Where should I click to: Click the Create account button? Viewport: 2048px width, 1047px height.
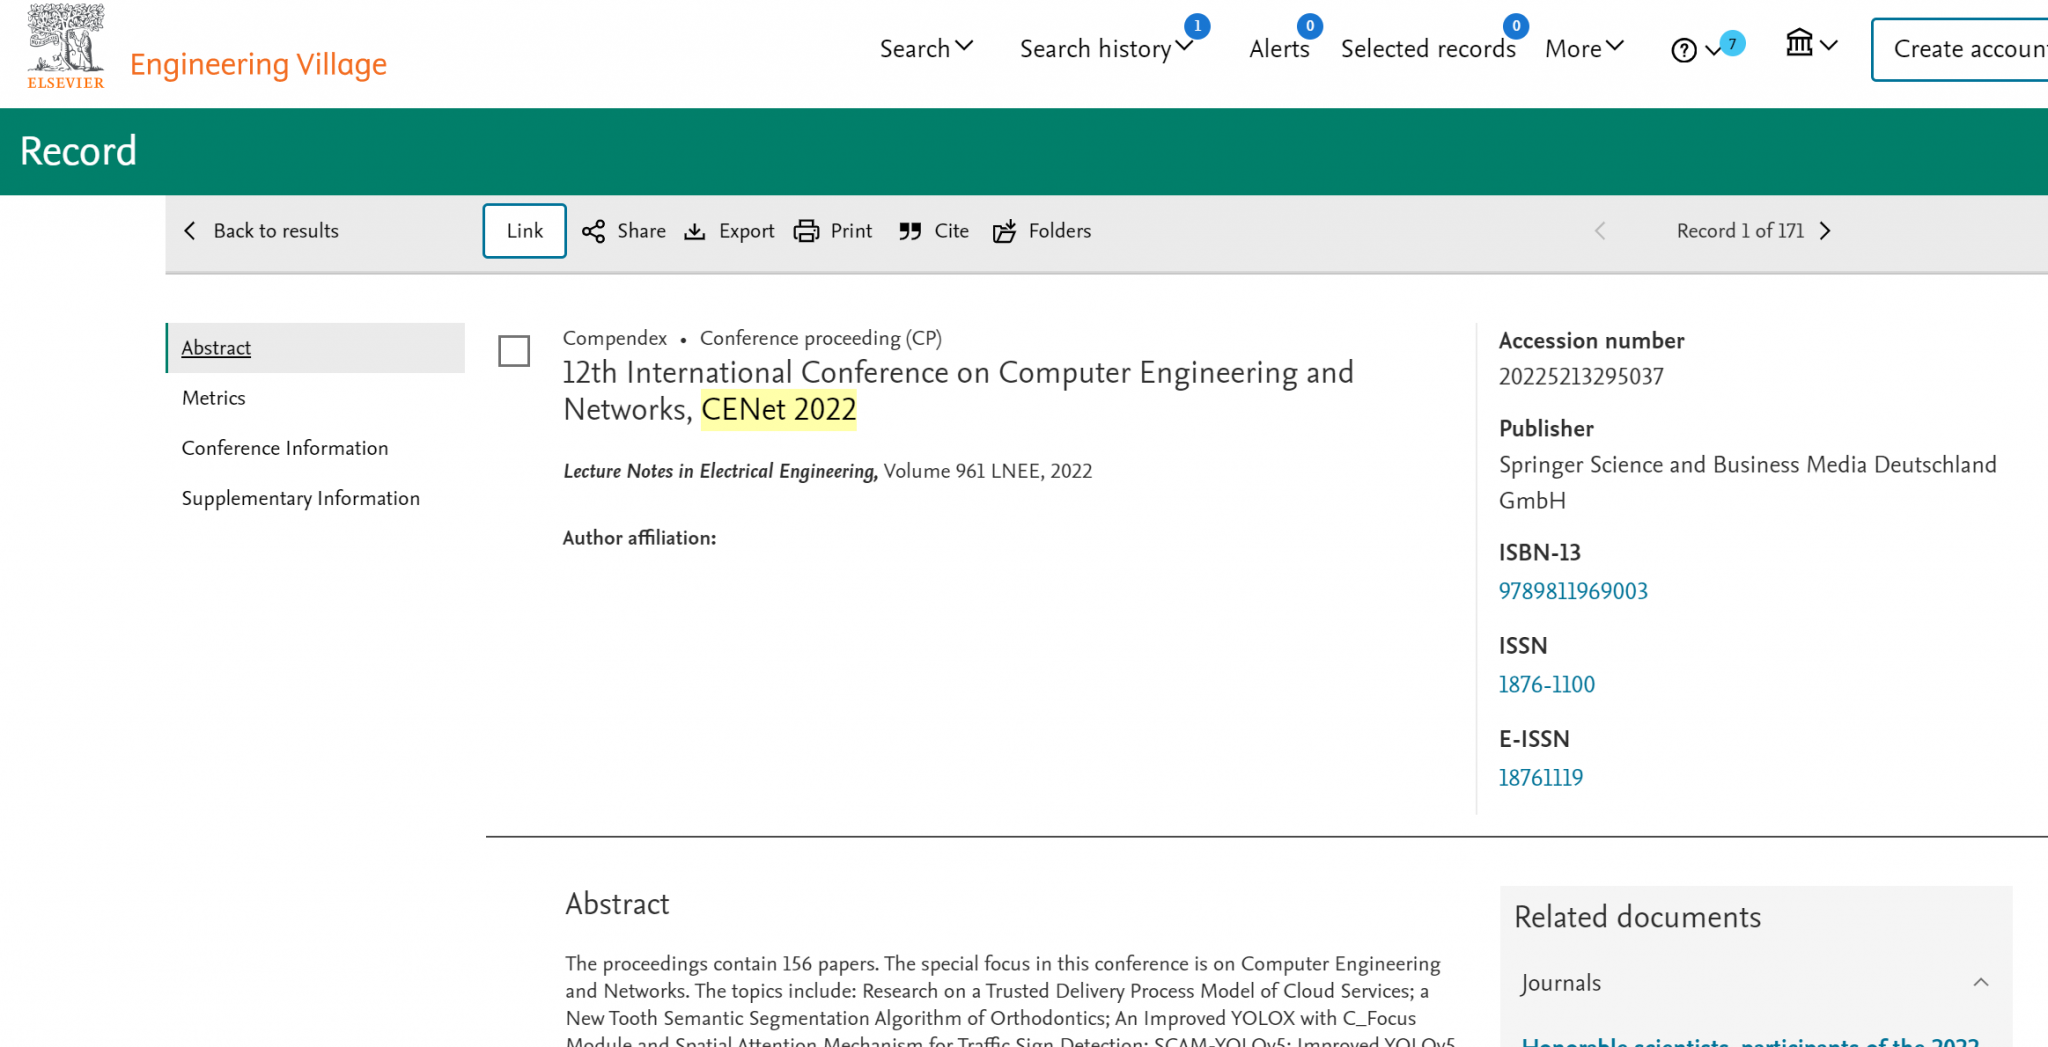click(1960, 49)
